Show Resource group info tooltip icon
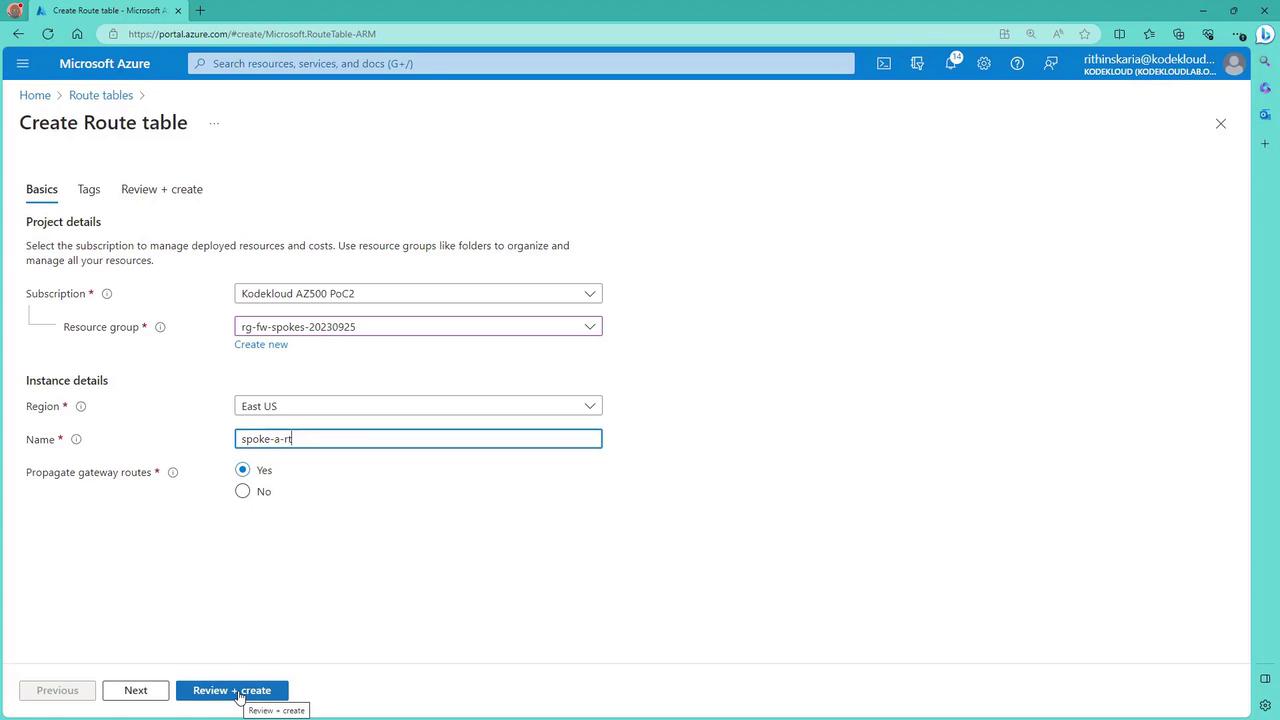 (x=160, y=327)
